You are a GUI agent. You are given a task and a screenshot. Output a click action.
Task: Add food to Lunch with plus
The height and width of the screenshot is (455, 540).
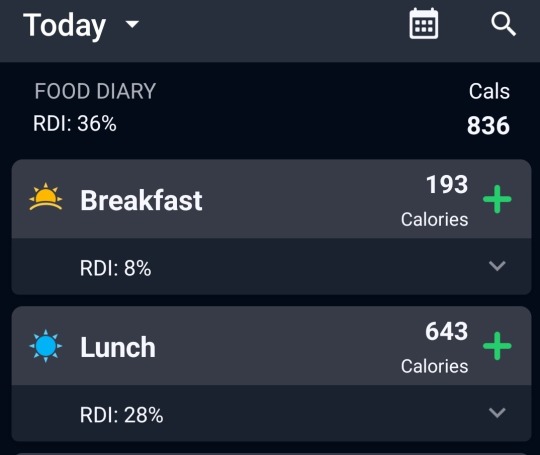497,346
